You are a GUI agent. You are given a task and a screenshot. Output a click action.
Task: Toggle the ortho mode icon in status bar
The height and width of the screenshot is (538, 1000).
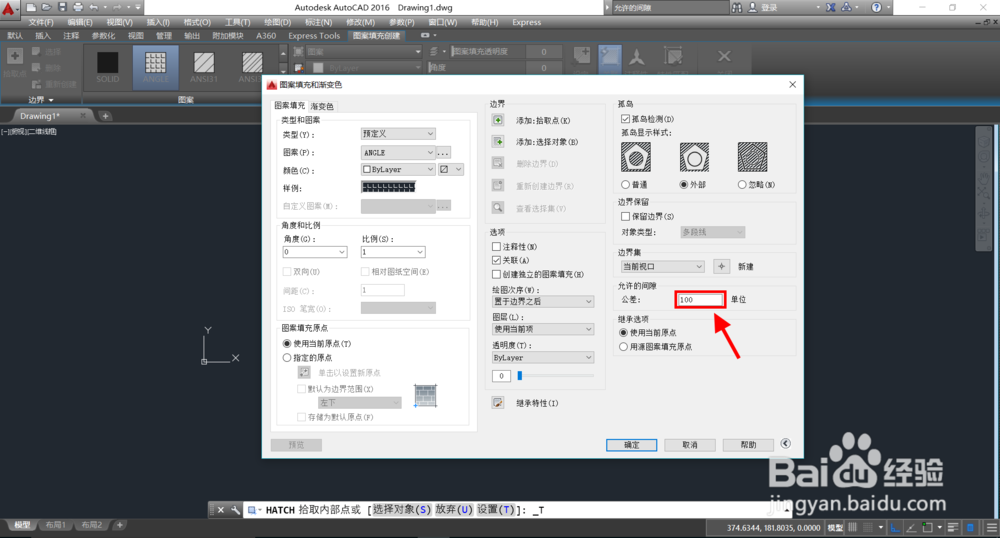point(895,528)
